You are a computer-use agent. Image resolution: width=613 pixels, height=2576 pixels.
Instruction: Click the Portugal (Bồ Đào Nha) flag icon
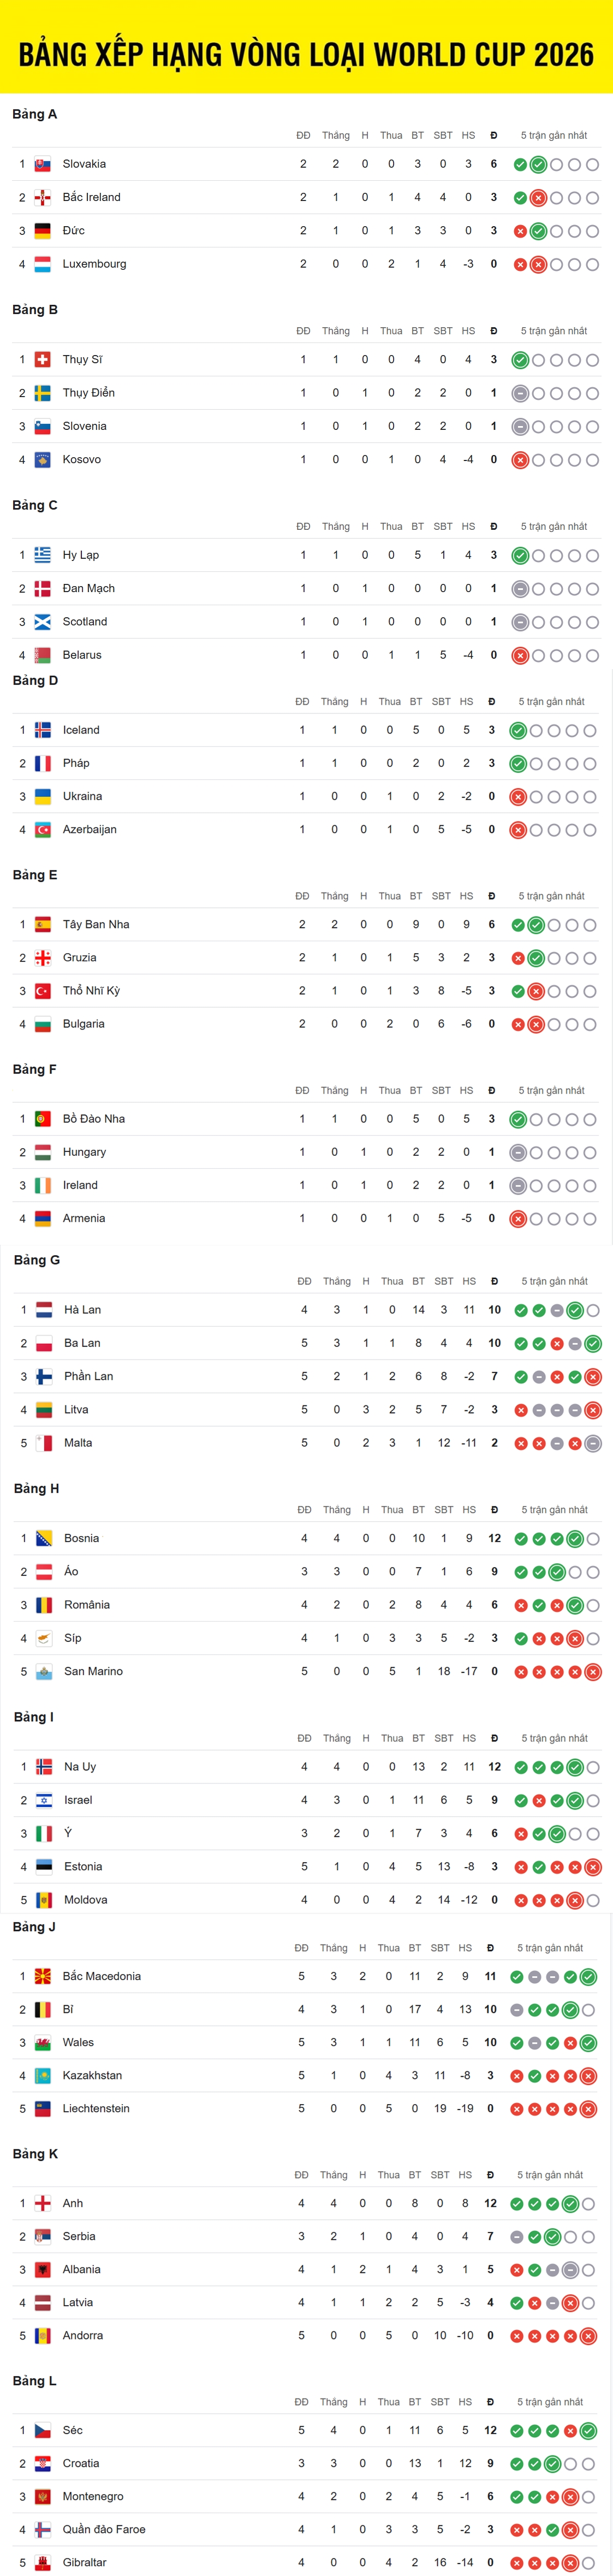43,1119
